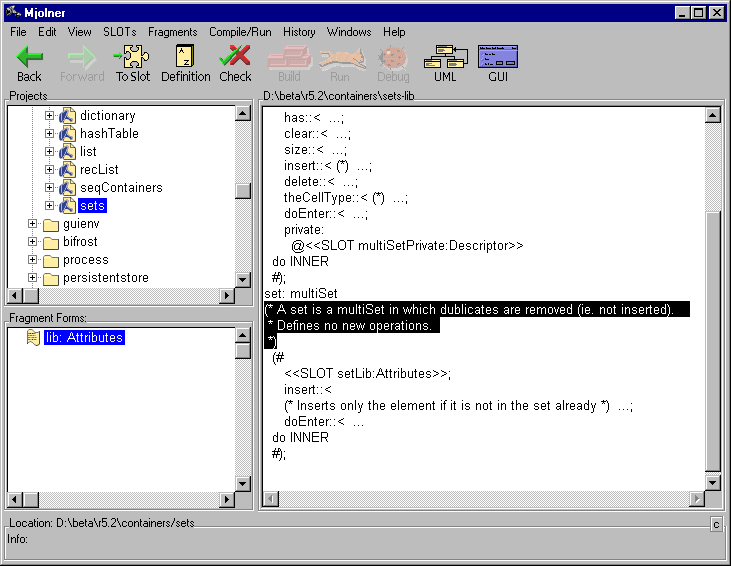Click the small 'c' status button
The height and width of the screenshot is (566, 731).
(716, 524)
